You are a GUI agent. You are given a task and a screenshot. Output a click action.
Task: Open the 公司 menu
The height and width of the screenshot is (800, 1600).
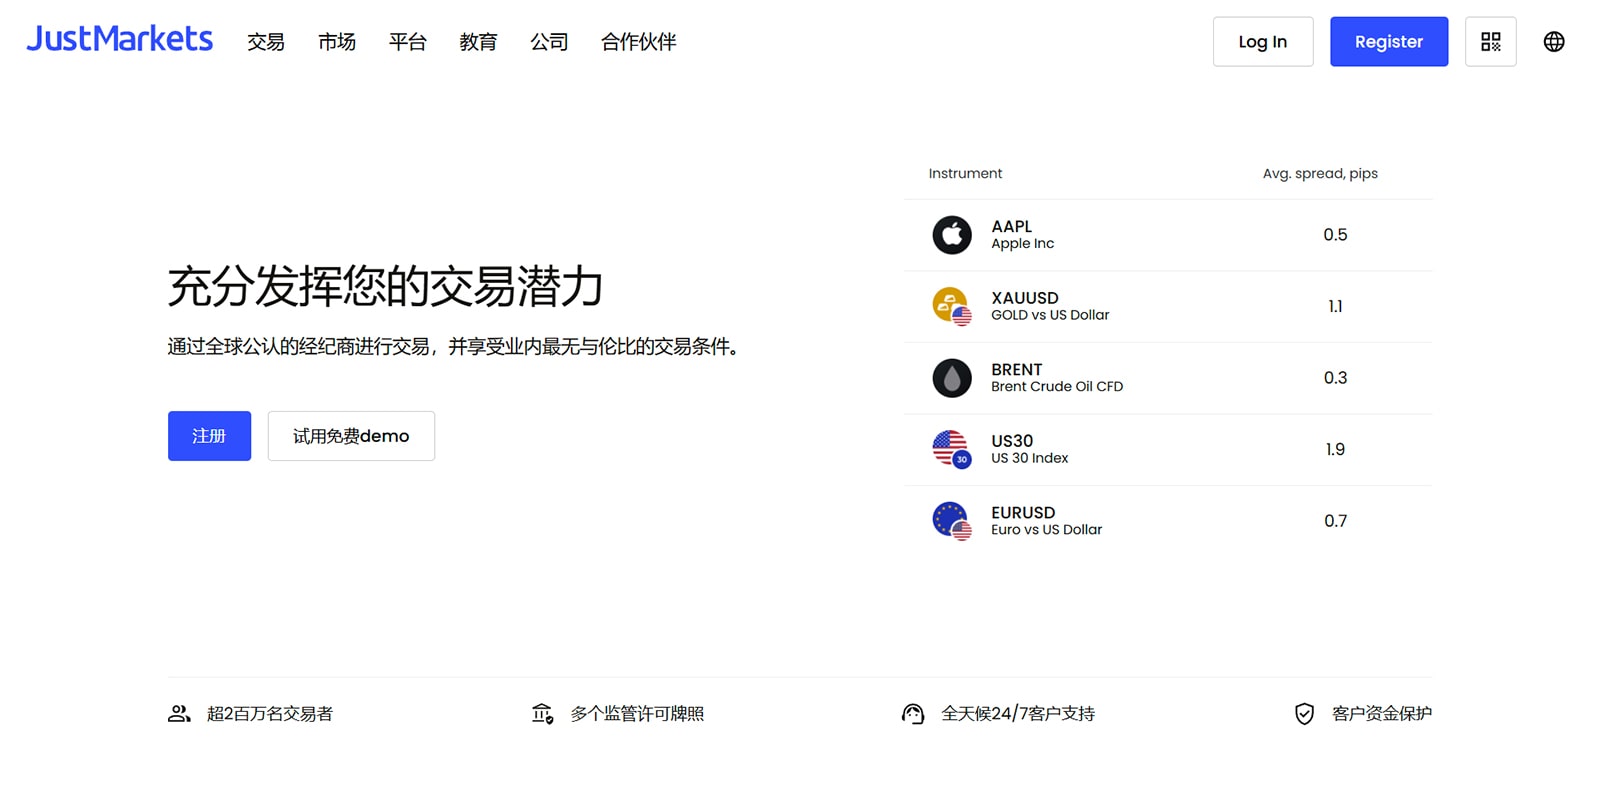[x=549, y=42]
